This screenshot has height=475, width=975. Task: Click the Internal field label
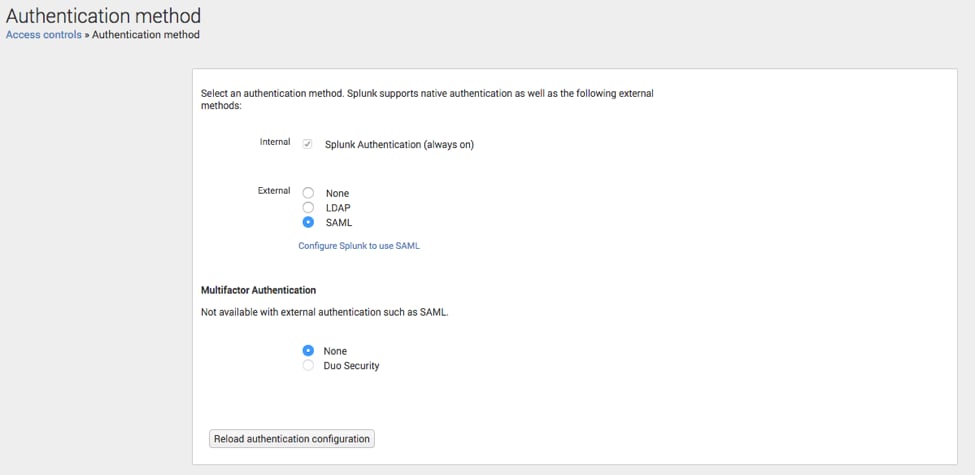click(x=275, y=142)
